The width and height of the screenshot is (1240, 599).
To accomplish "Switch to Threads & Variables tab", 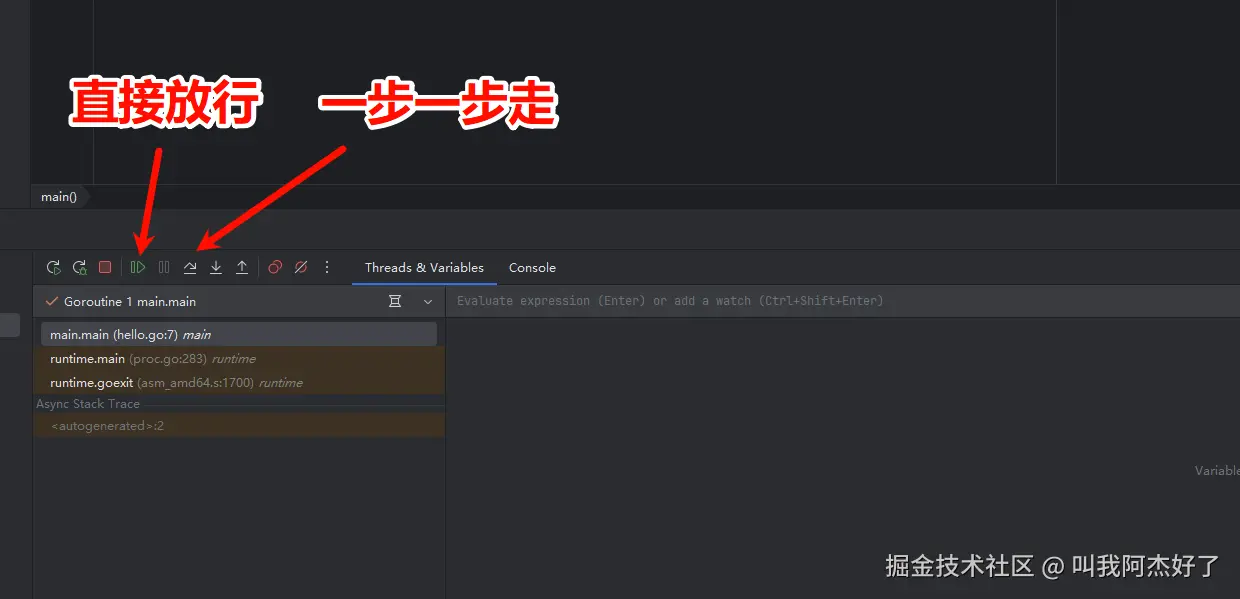I will [424, 268].
